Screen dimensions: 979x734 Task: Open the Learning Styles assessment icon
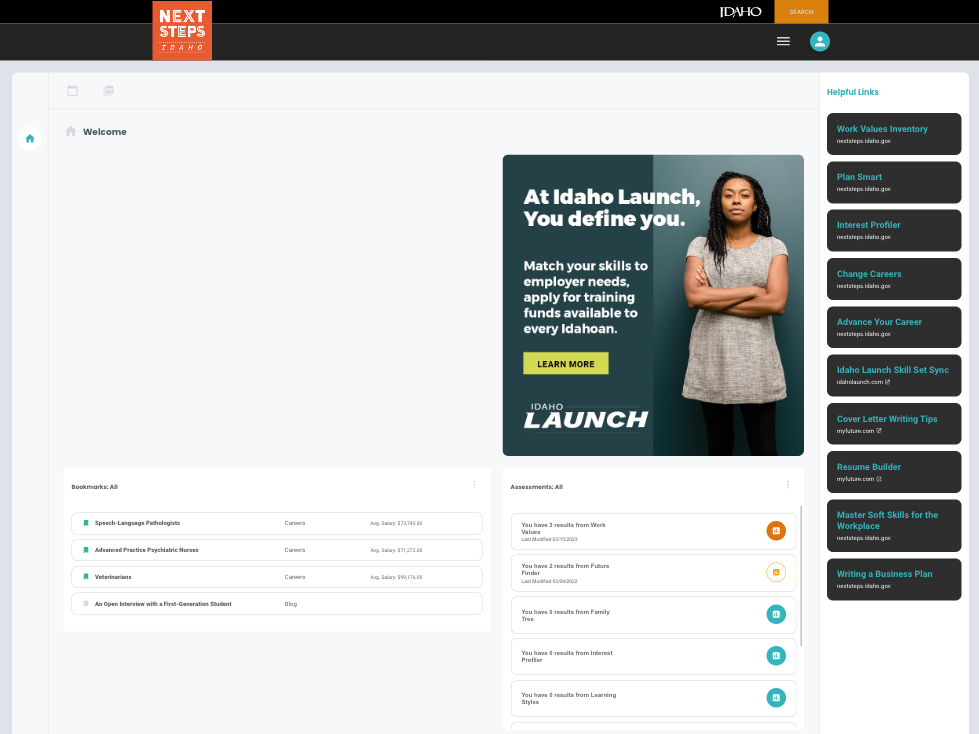tap(776, 698)
